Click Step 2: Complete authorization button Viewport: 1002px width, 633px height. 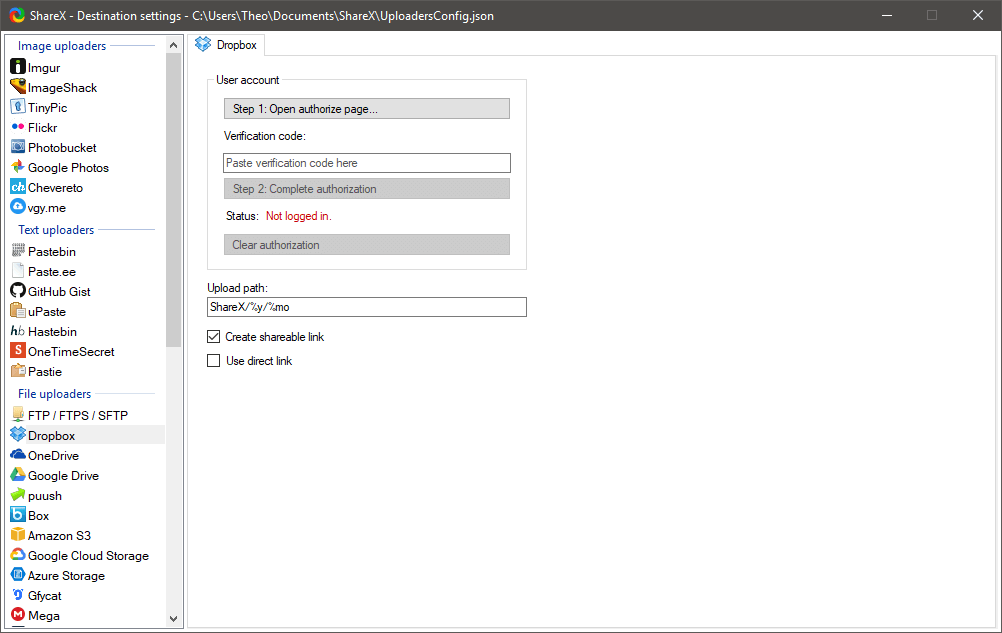[x=367, y=188]
